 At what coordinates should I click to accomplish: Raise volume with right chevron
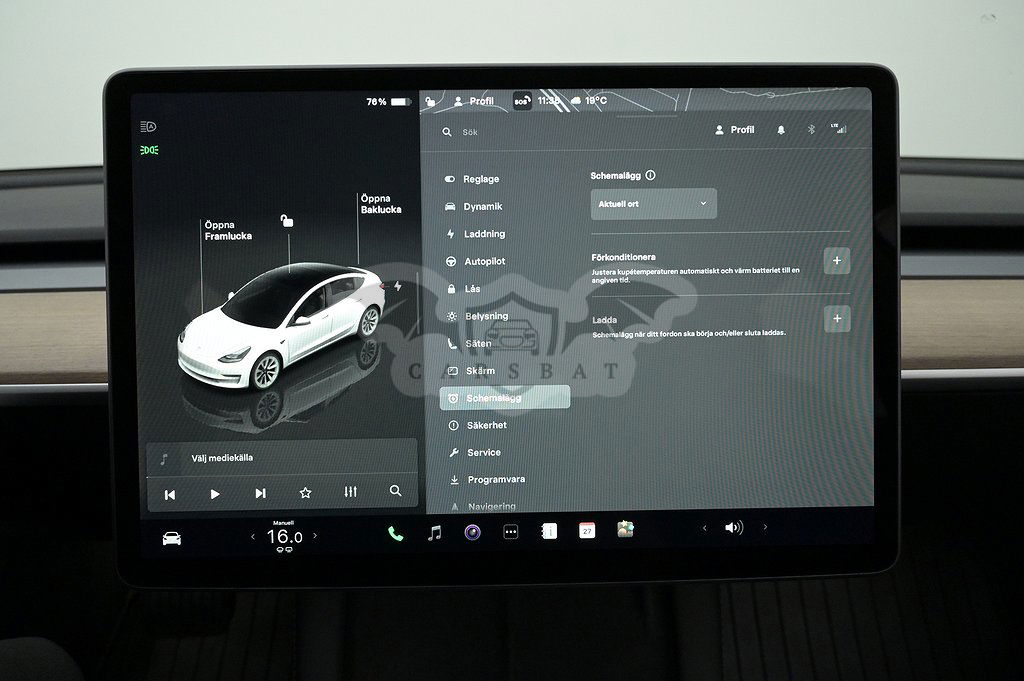pyautogui.click(x=765, y=528)
